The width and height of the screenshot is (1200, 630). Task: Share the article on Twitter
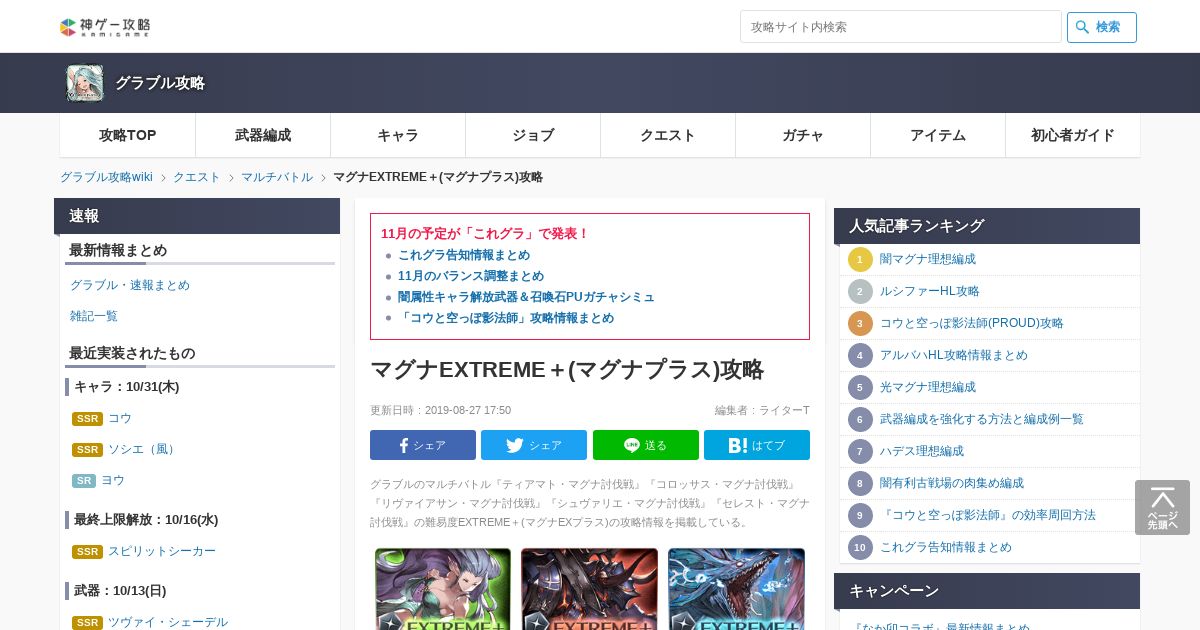point(534,445)
